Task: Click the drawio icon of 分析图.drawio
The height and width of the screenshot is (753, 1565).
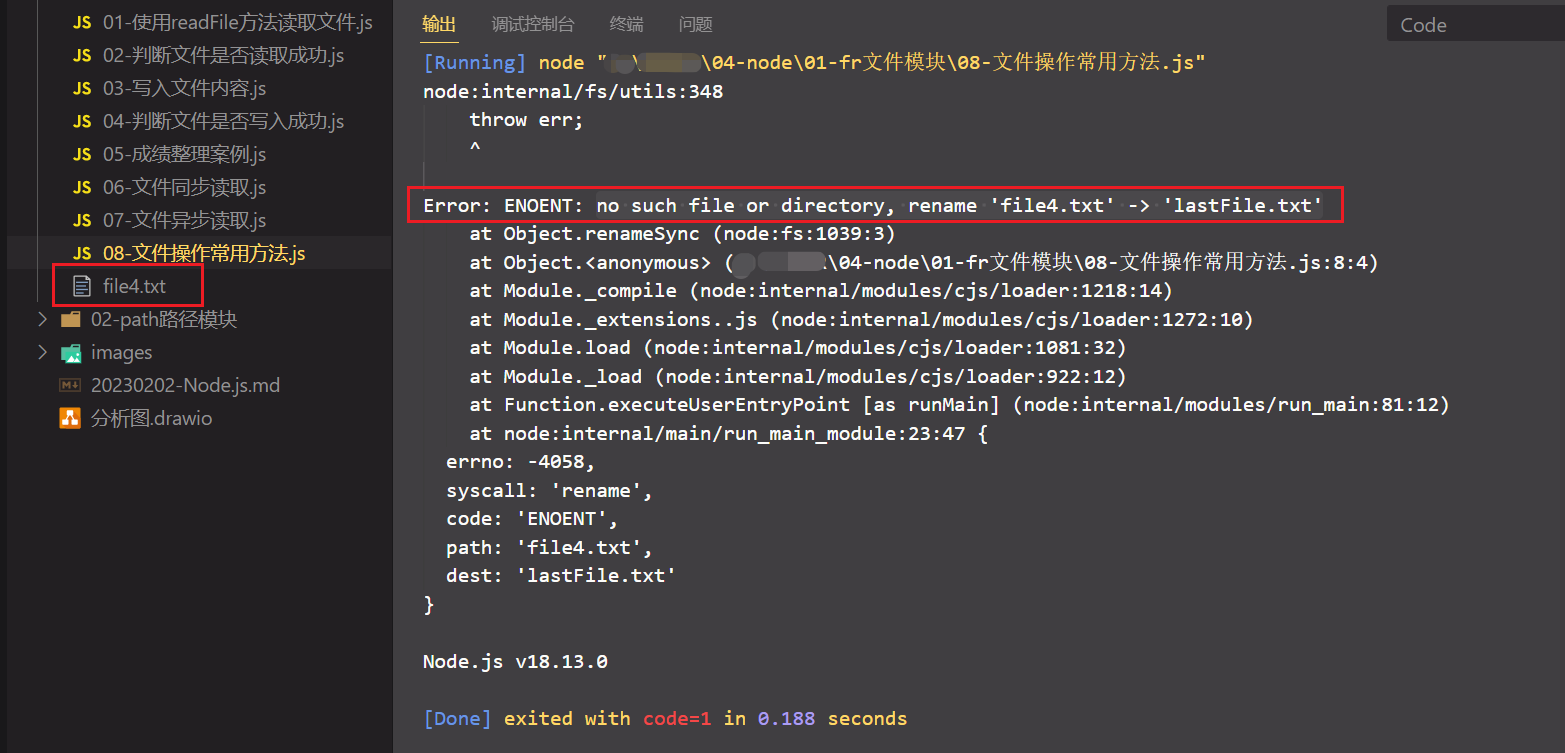Action: (x=70, y=419)
